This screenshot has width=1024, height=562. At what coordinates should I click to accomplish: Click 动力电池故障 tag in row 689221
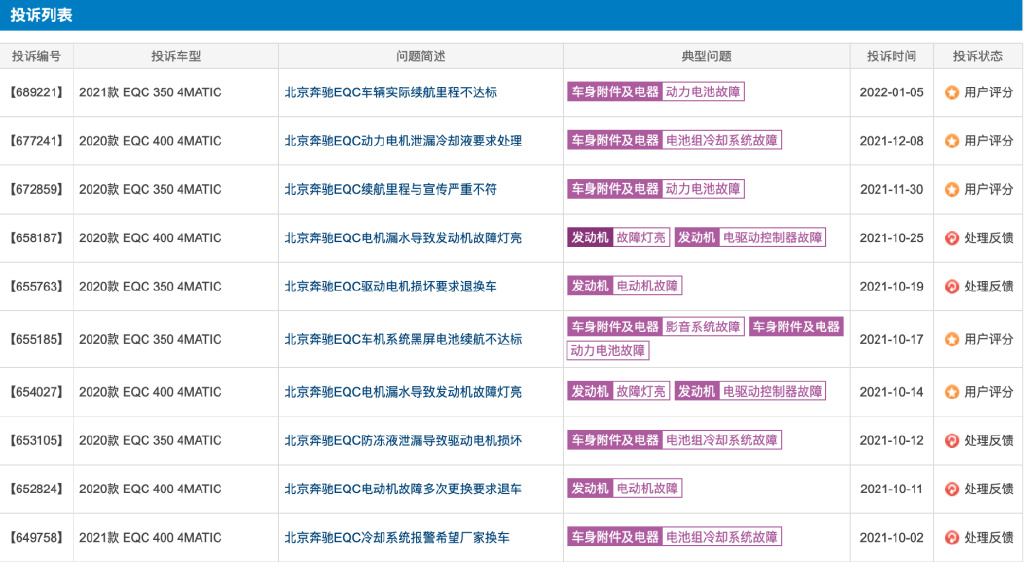703,92
